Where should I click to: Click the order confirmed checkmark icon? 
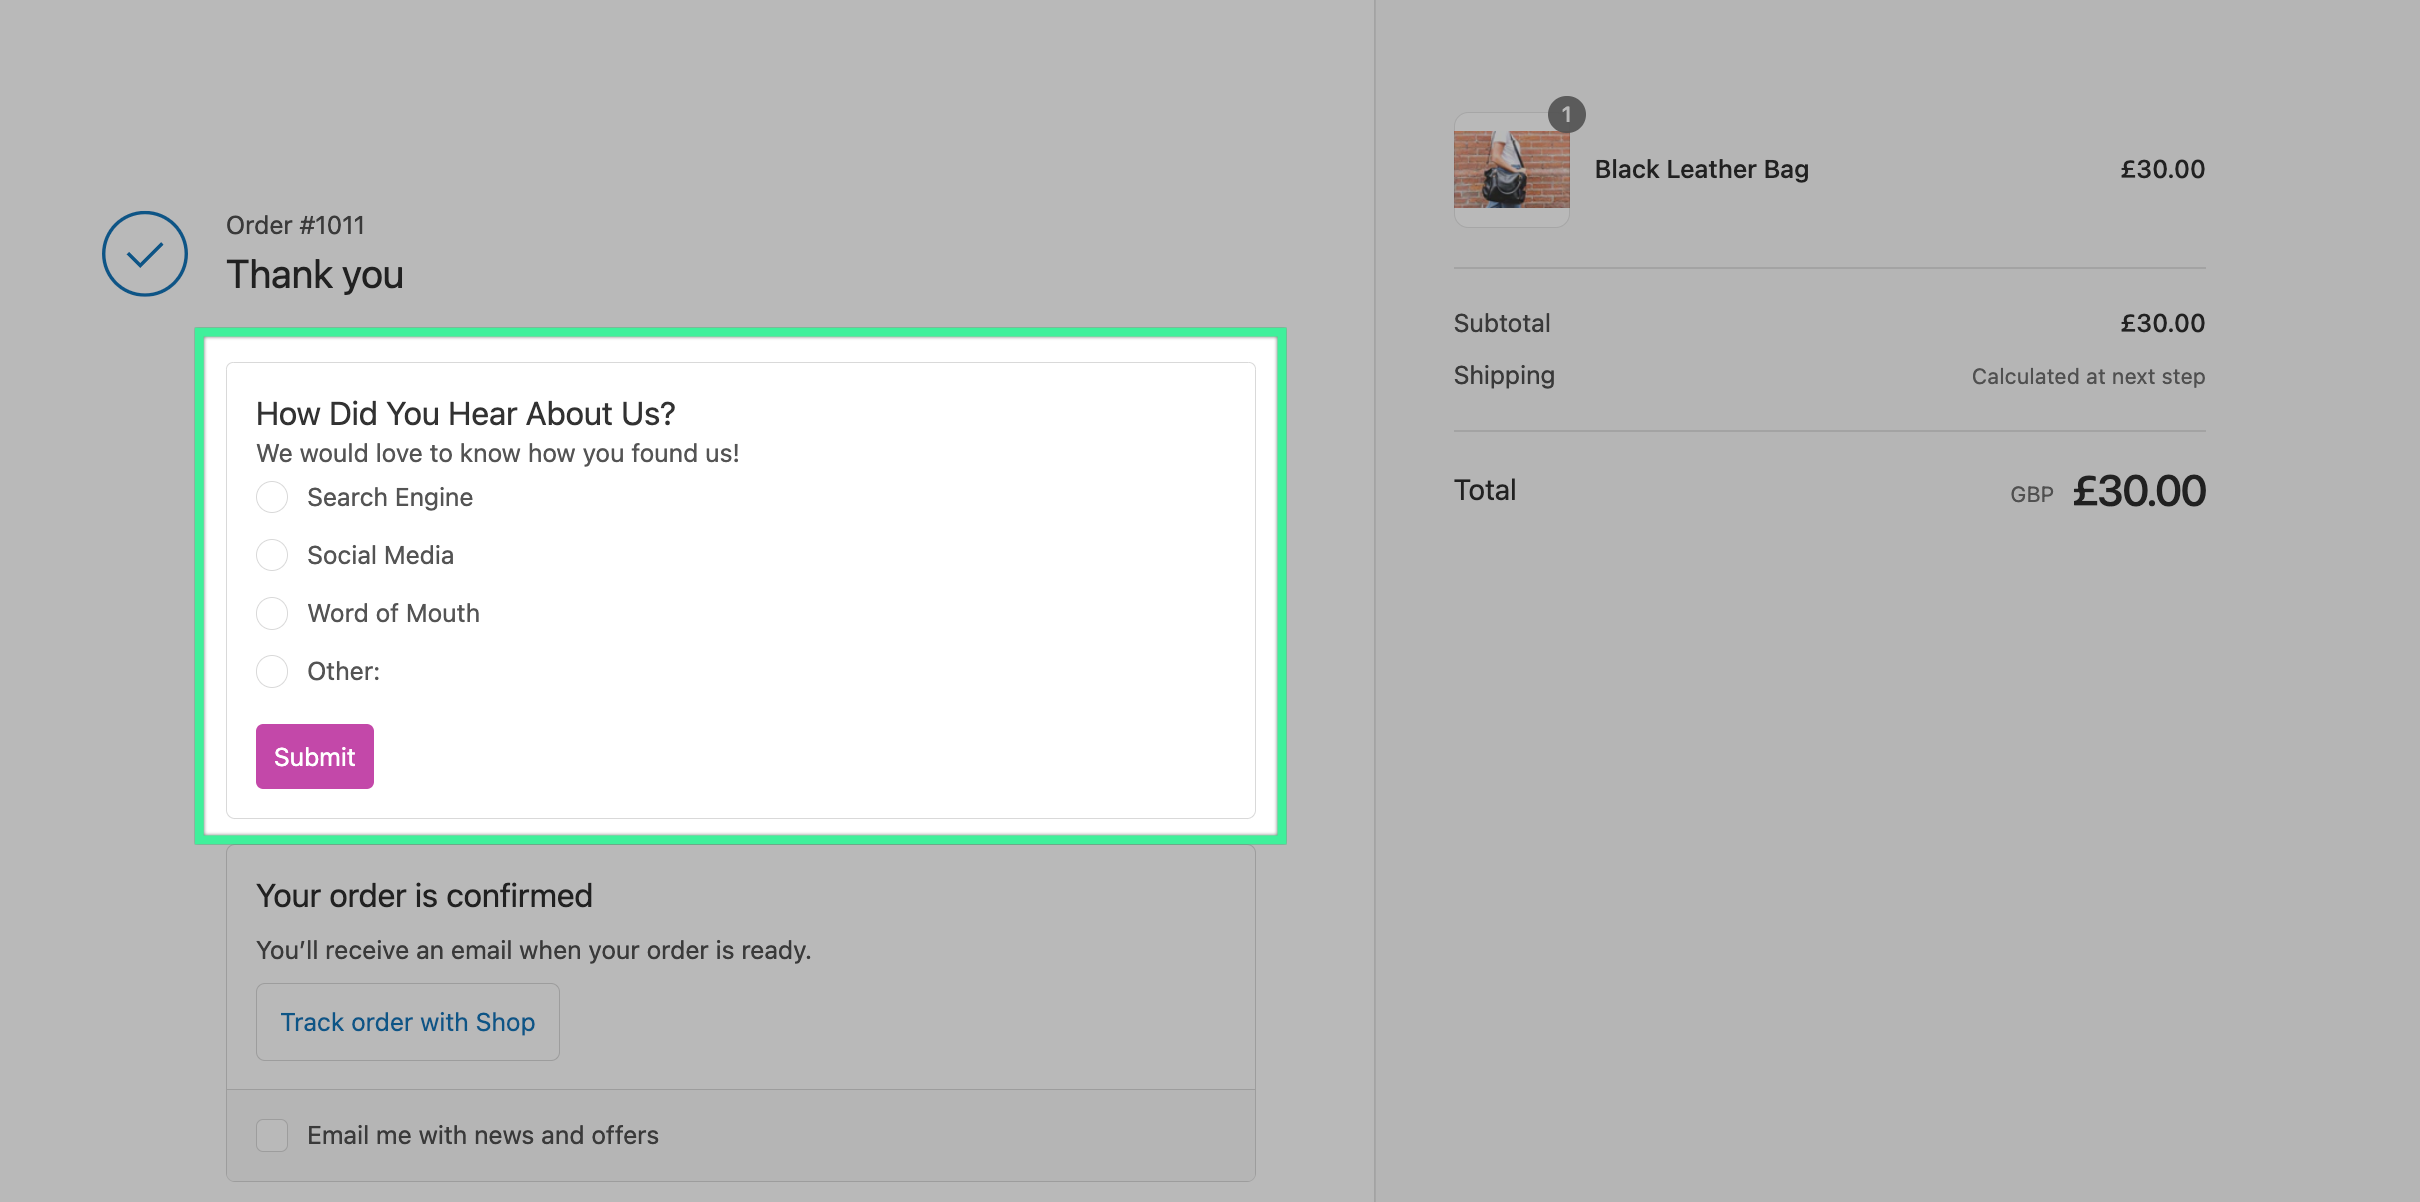145,254
